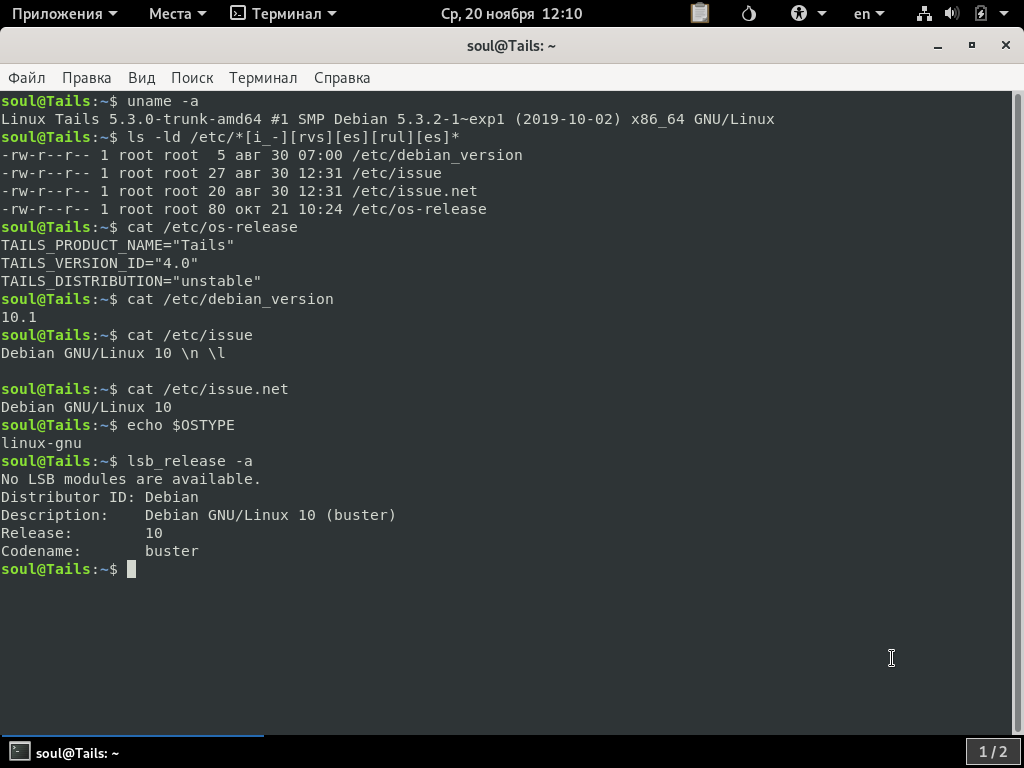
Task: Open the Поиск menu
Action: pos(192,78)
